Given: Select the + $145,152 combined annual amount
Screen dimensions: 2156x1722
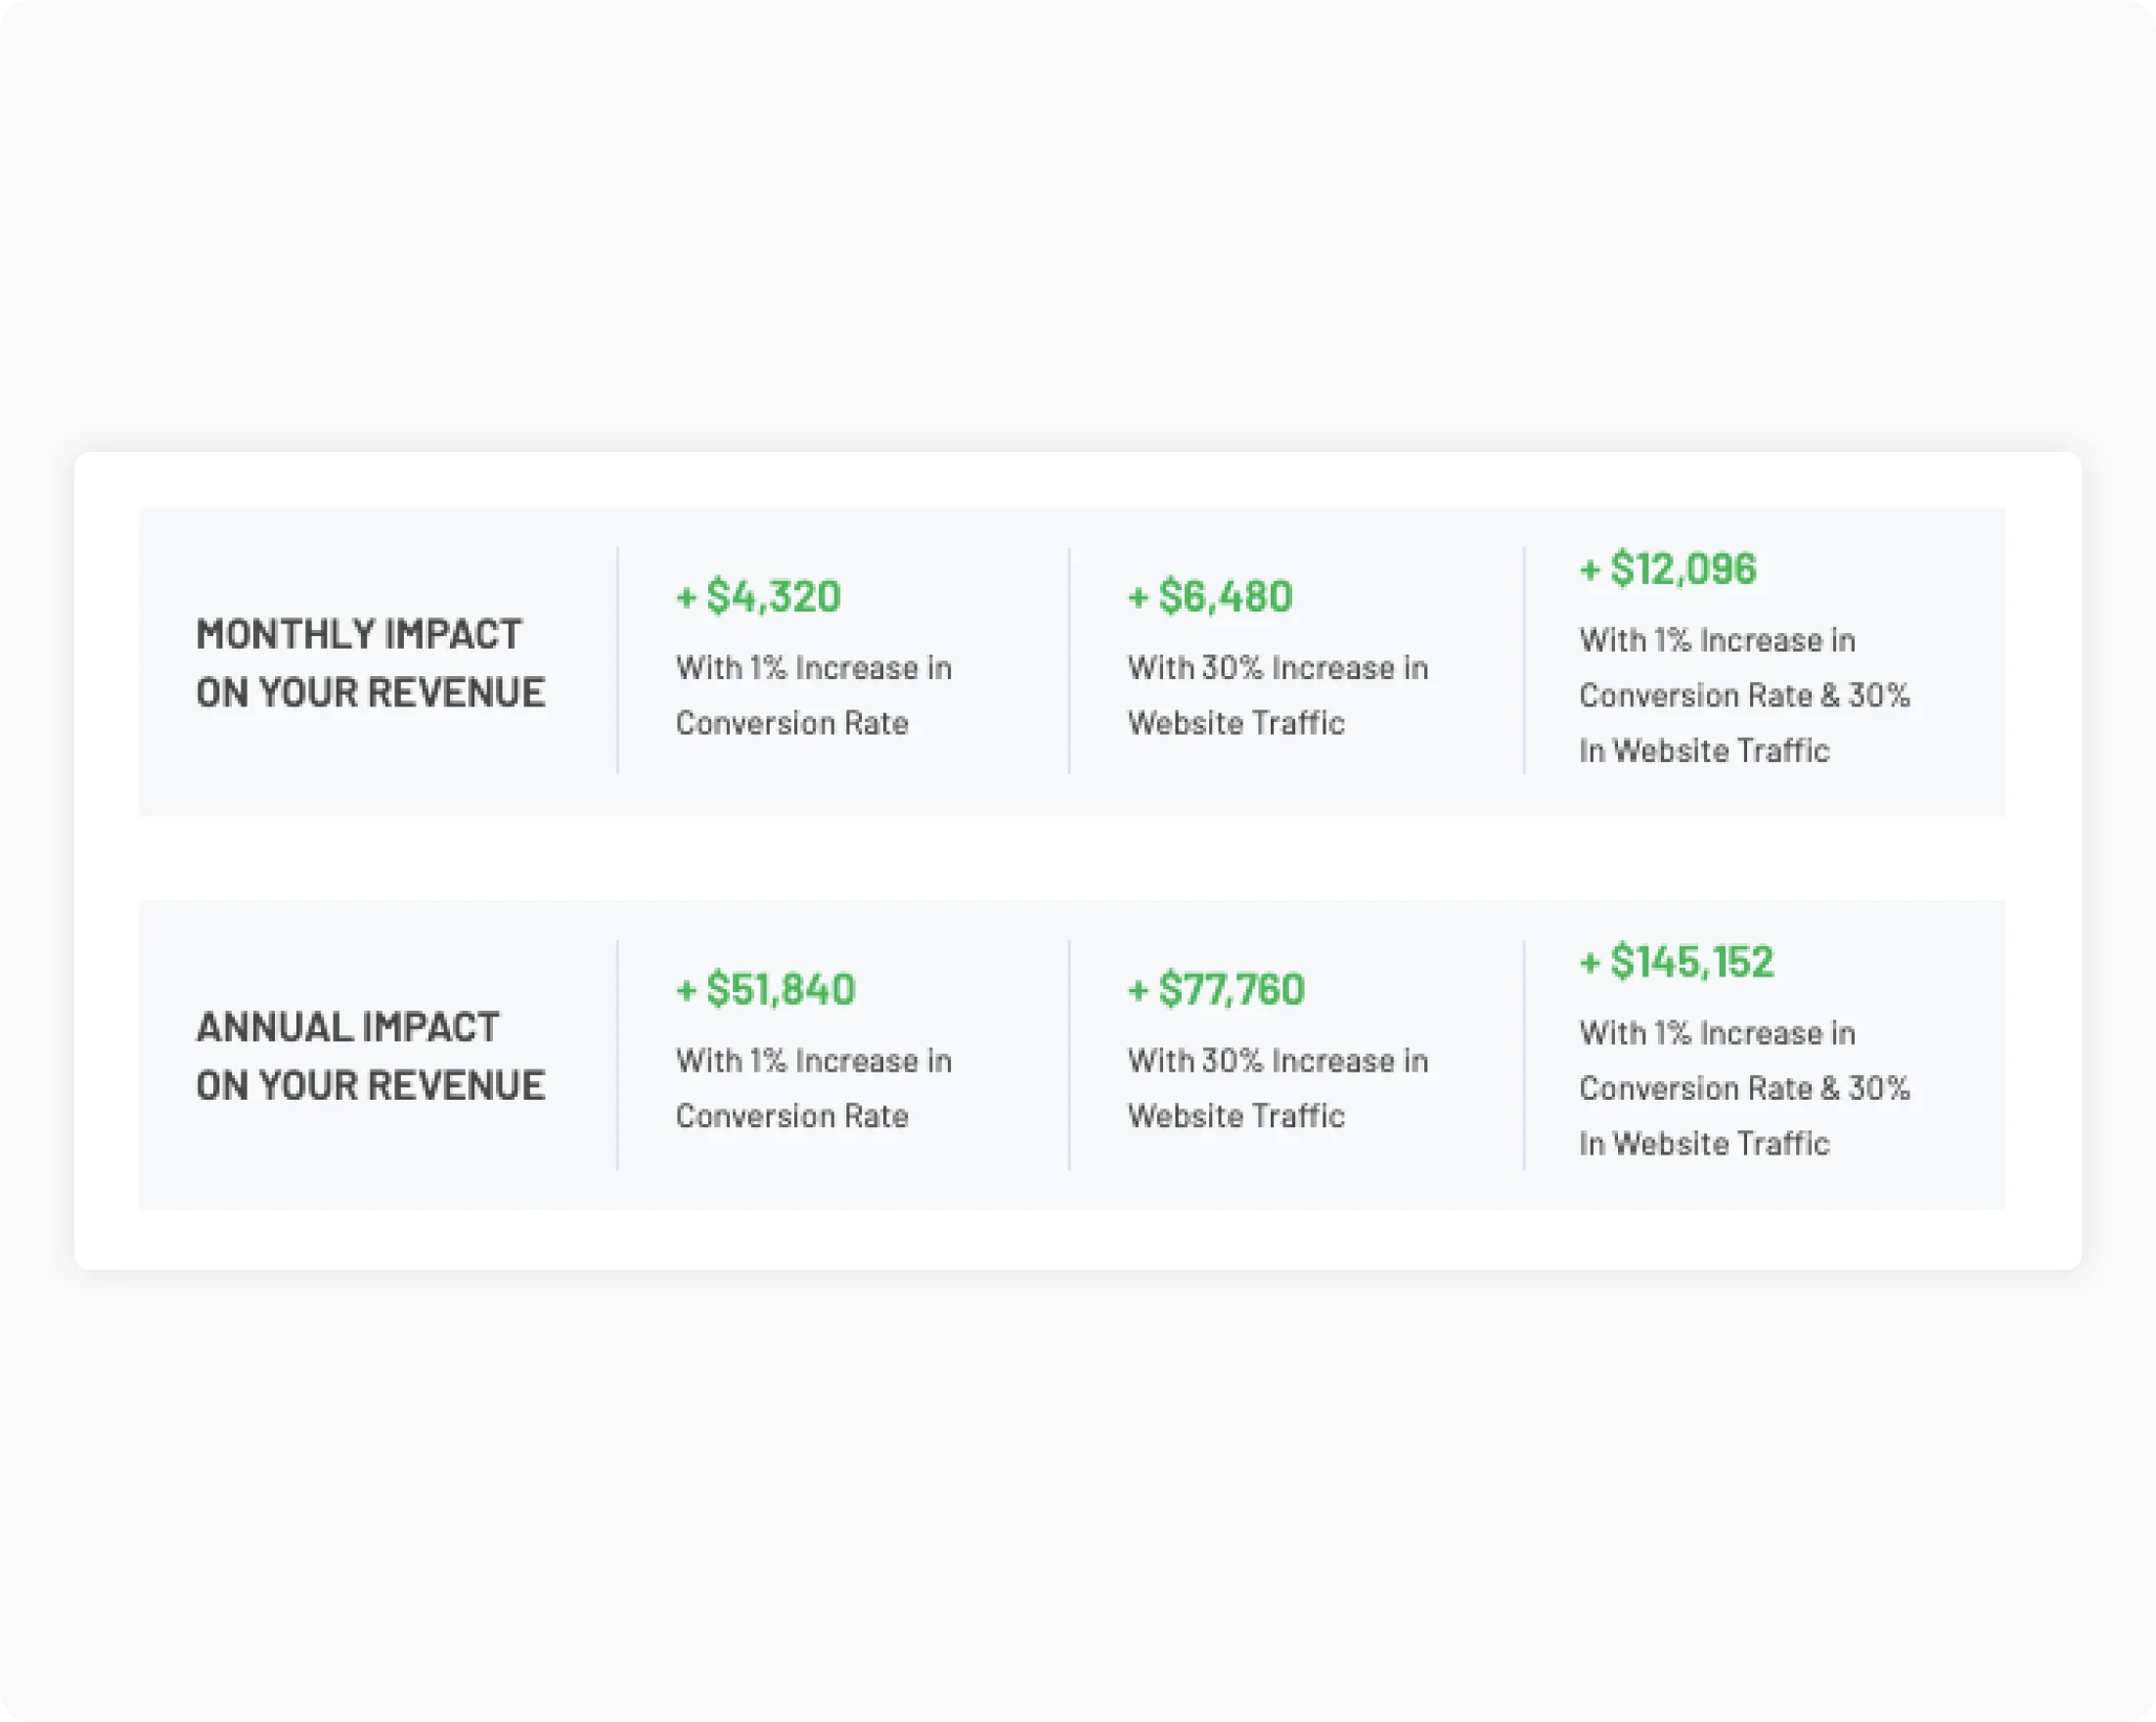Looking at the screenshot, I should (x=1676, y=961).
